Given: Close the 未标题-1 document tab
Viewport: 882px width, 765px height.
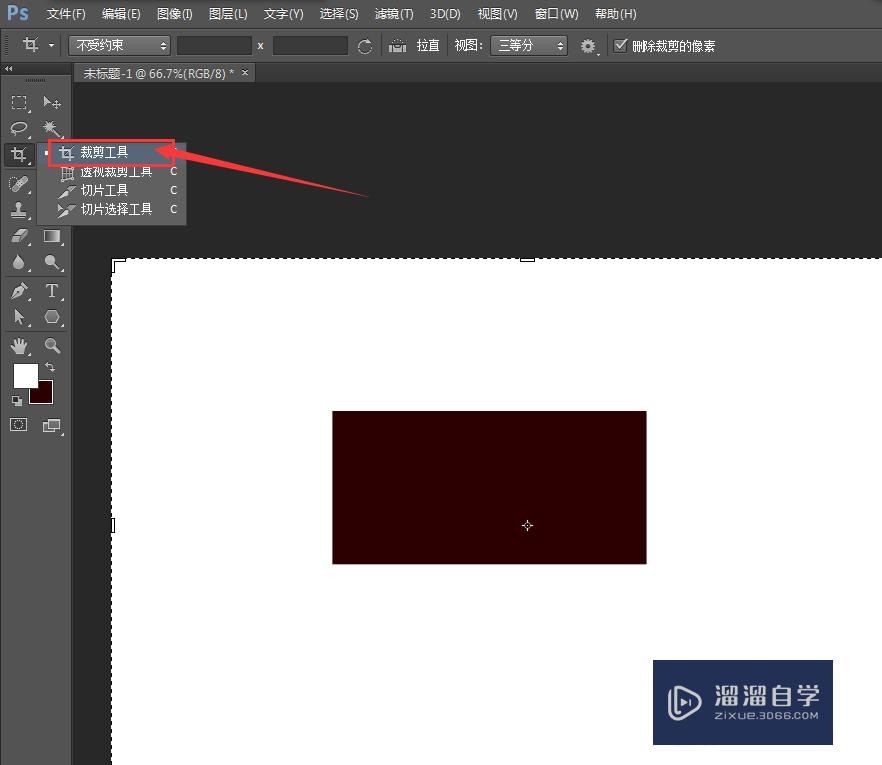Looking at the screenshot, I should click(245, 73).
